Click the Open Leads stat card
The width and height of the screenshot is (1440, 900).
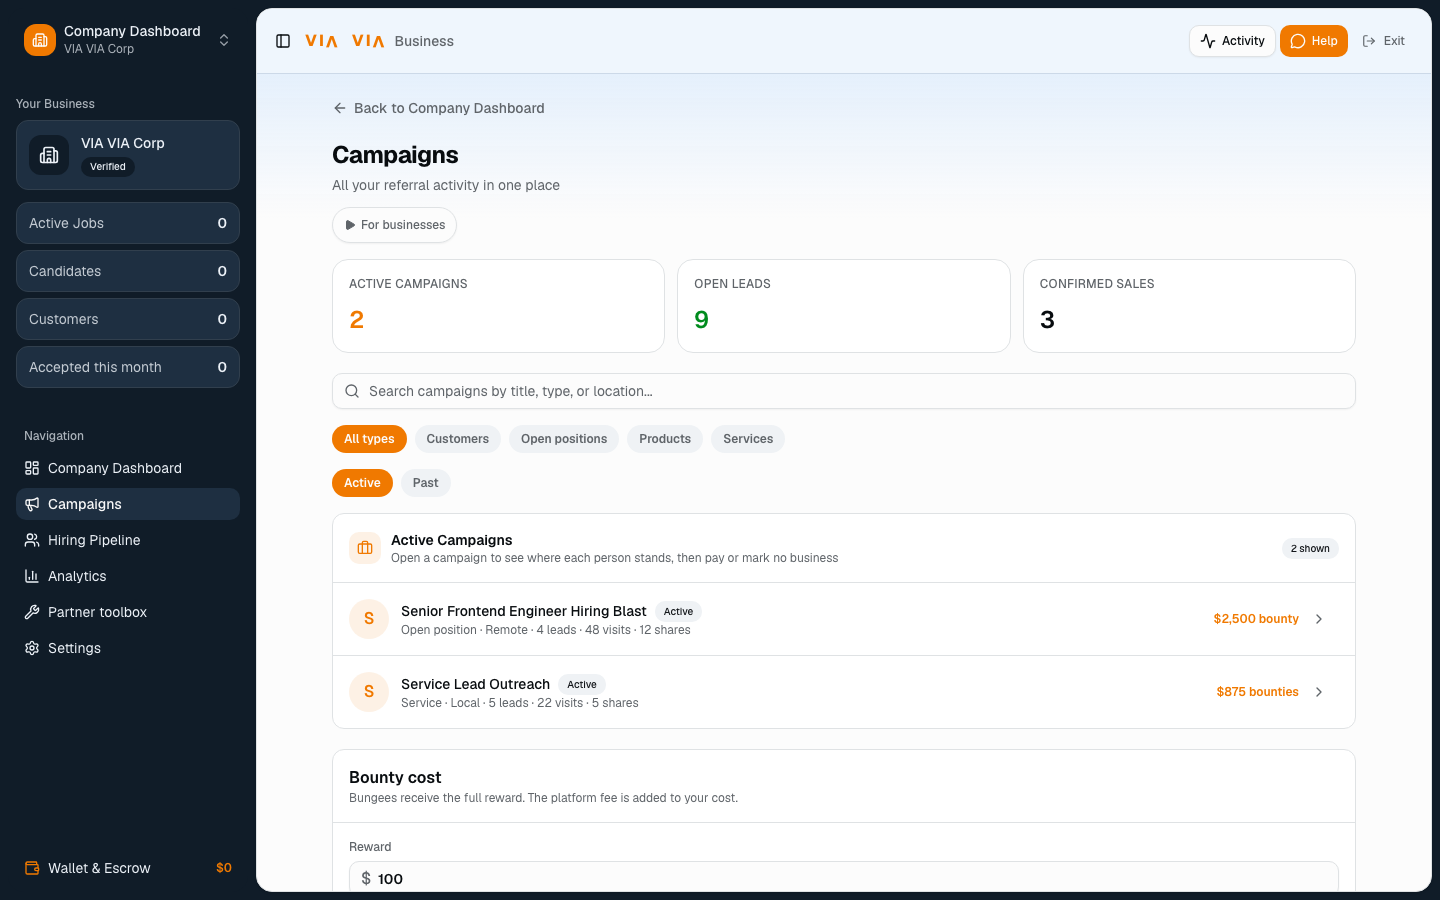click(x=844, y=306)
